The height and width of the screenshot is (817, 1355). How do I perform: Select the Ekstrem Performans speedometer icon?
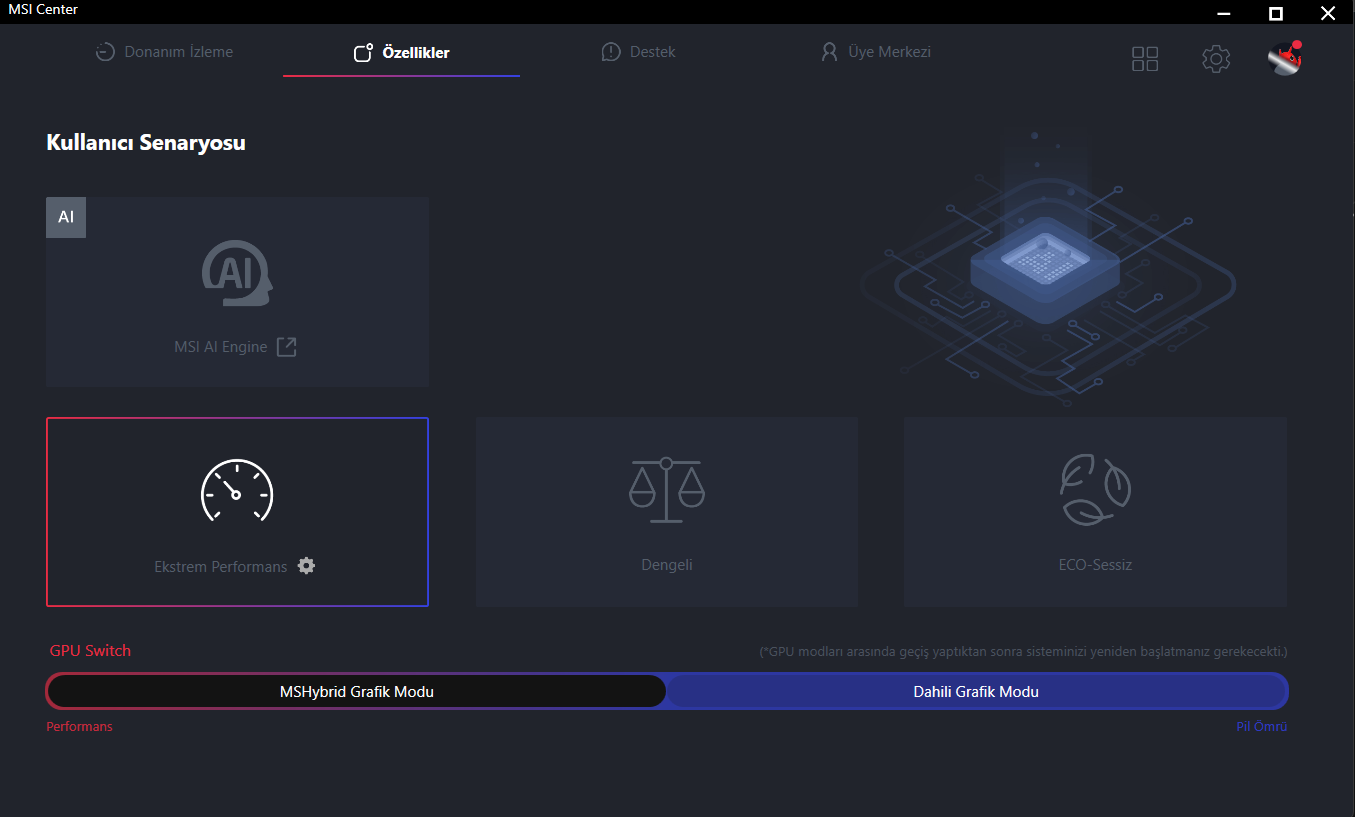[x=237, y=490]
